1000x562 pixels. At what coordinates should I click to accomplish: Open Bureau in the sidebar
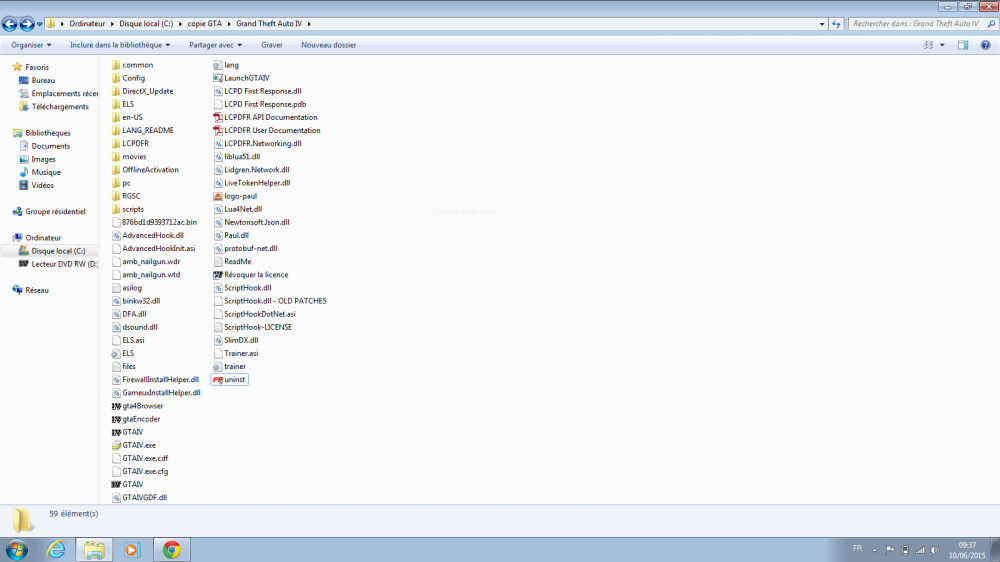[x=43, y=80]
